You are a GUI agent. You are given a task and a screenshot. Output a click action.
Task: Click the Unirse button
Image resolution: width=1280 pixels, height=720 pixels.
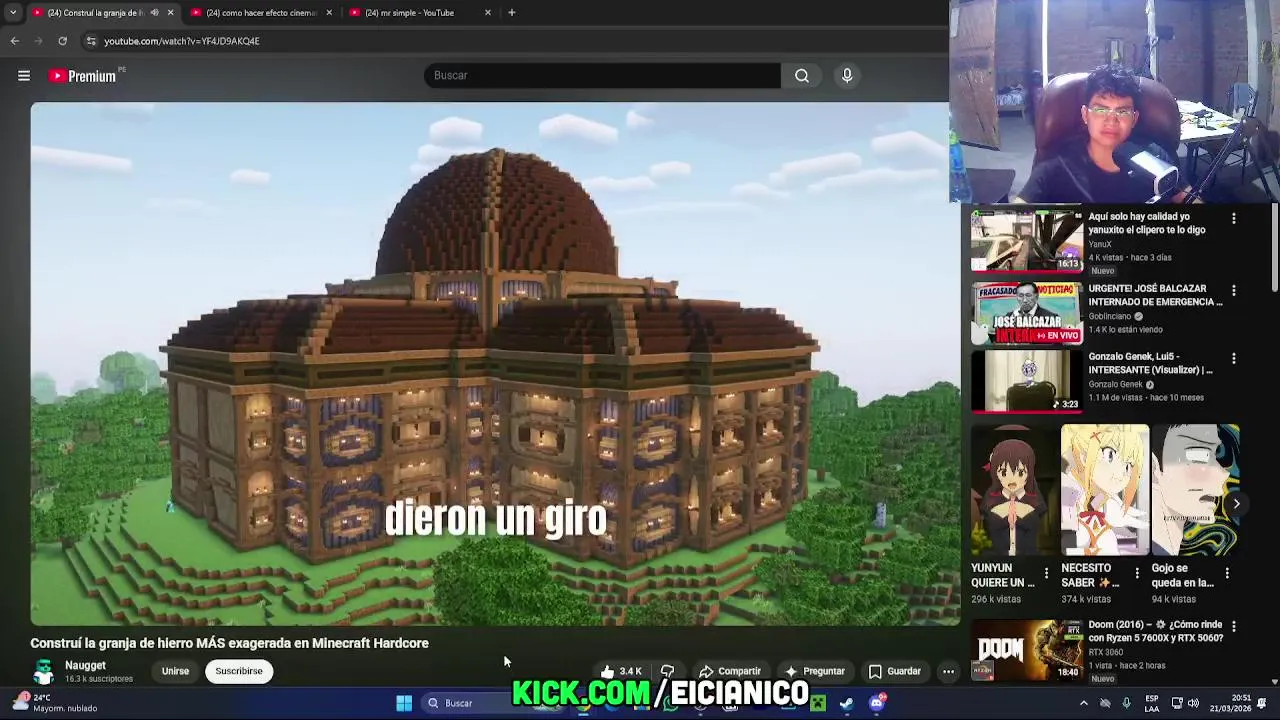pos(175,671)
